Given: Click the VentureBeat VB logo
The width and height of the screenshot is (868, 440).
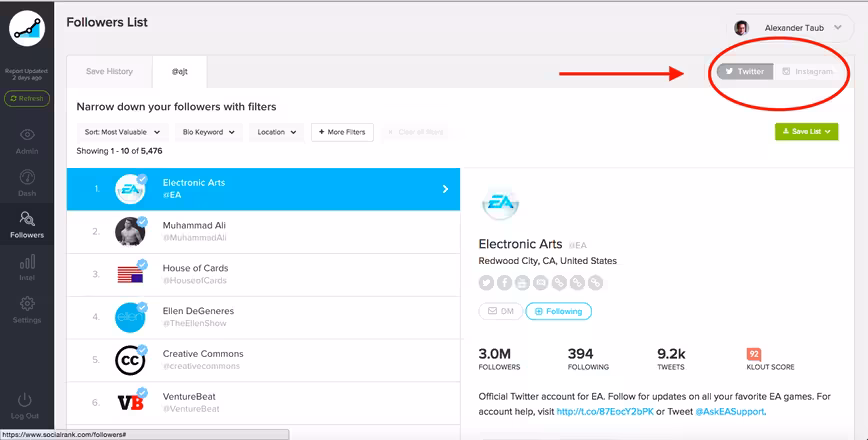Looking at the screenshot, I should (x=130, y=402).
